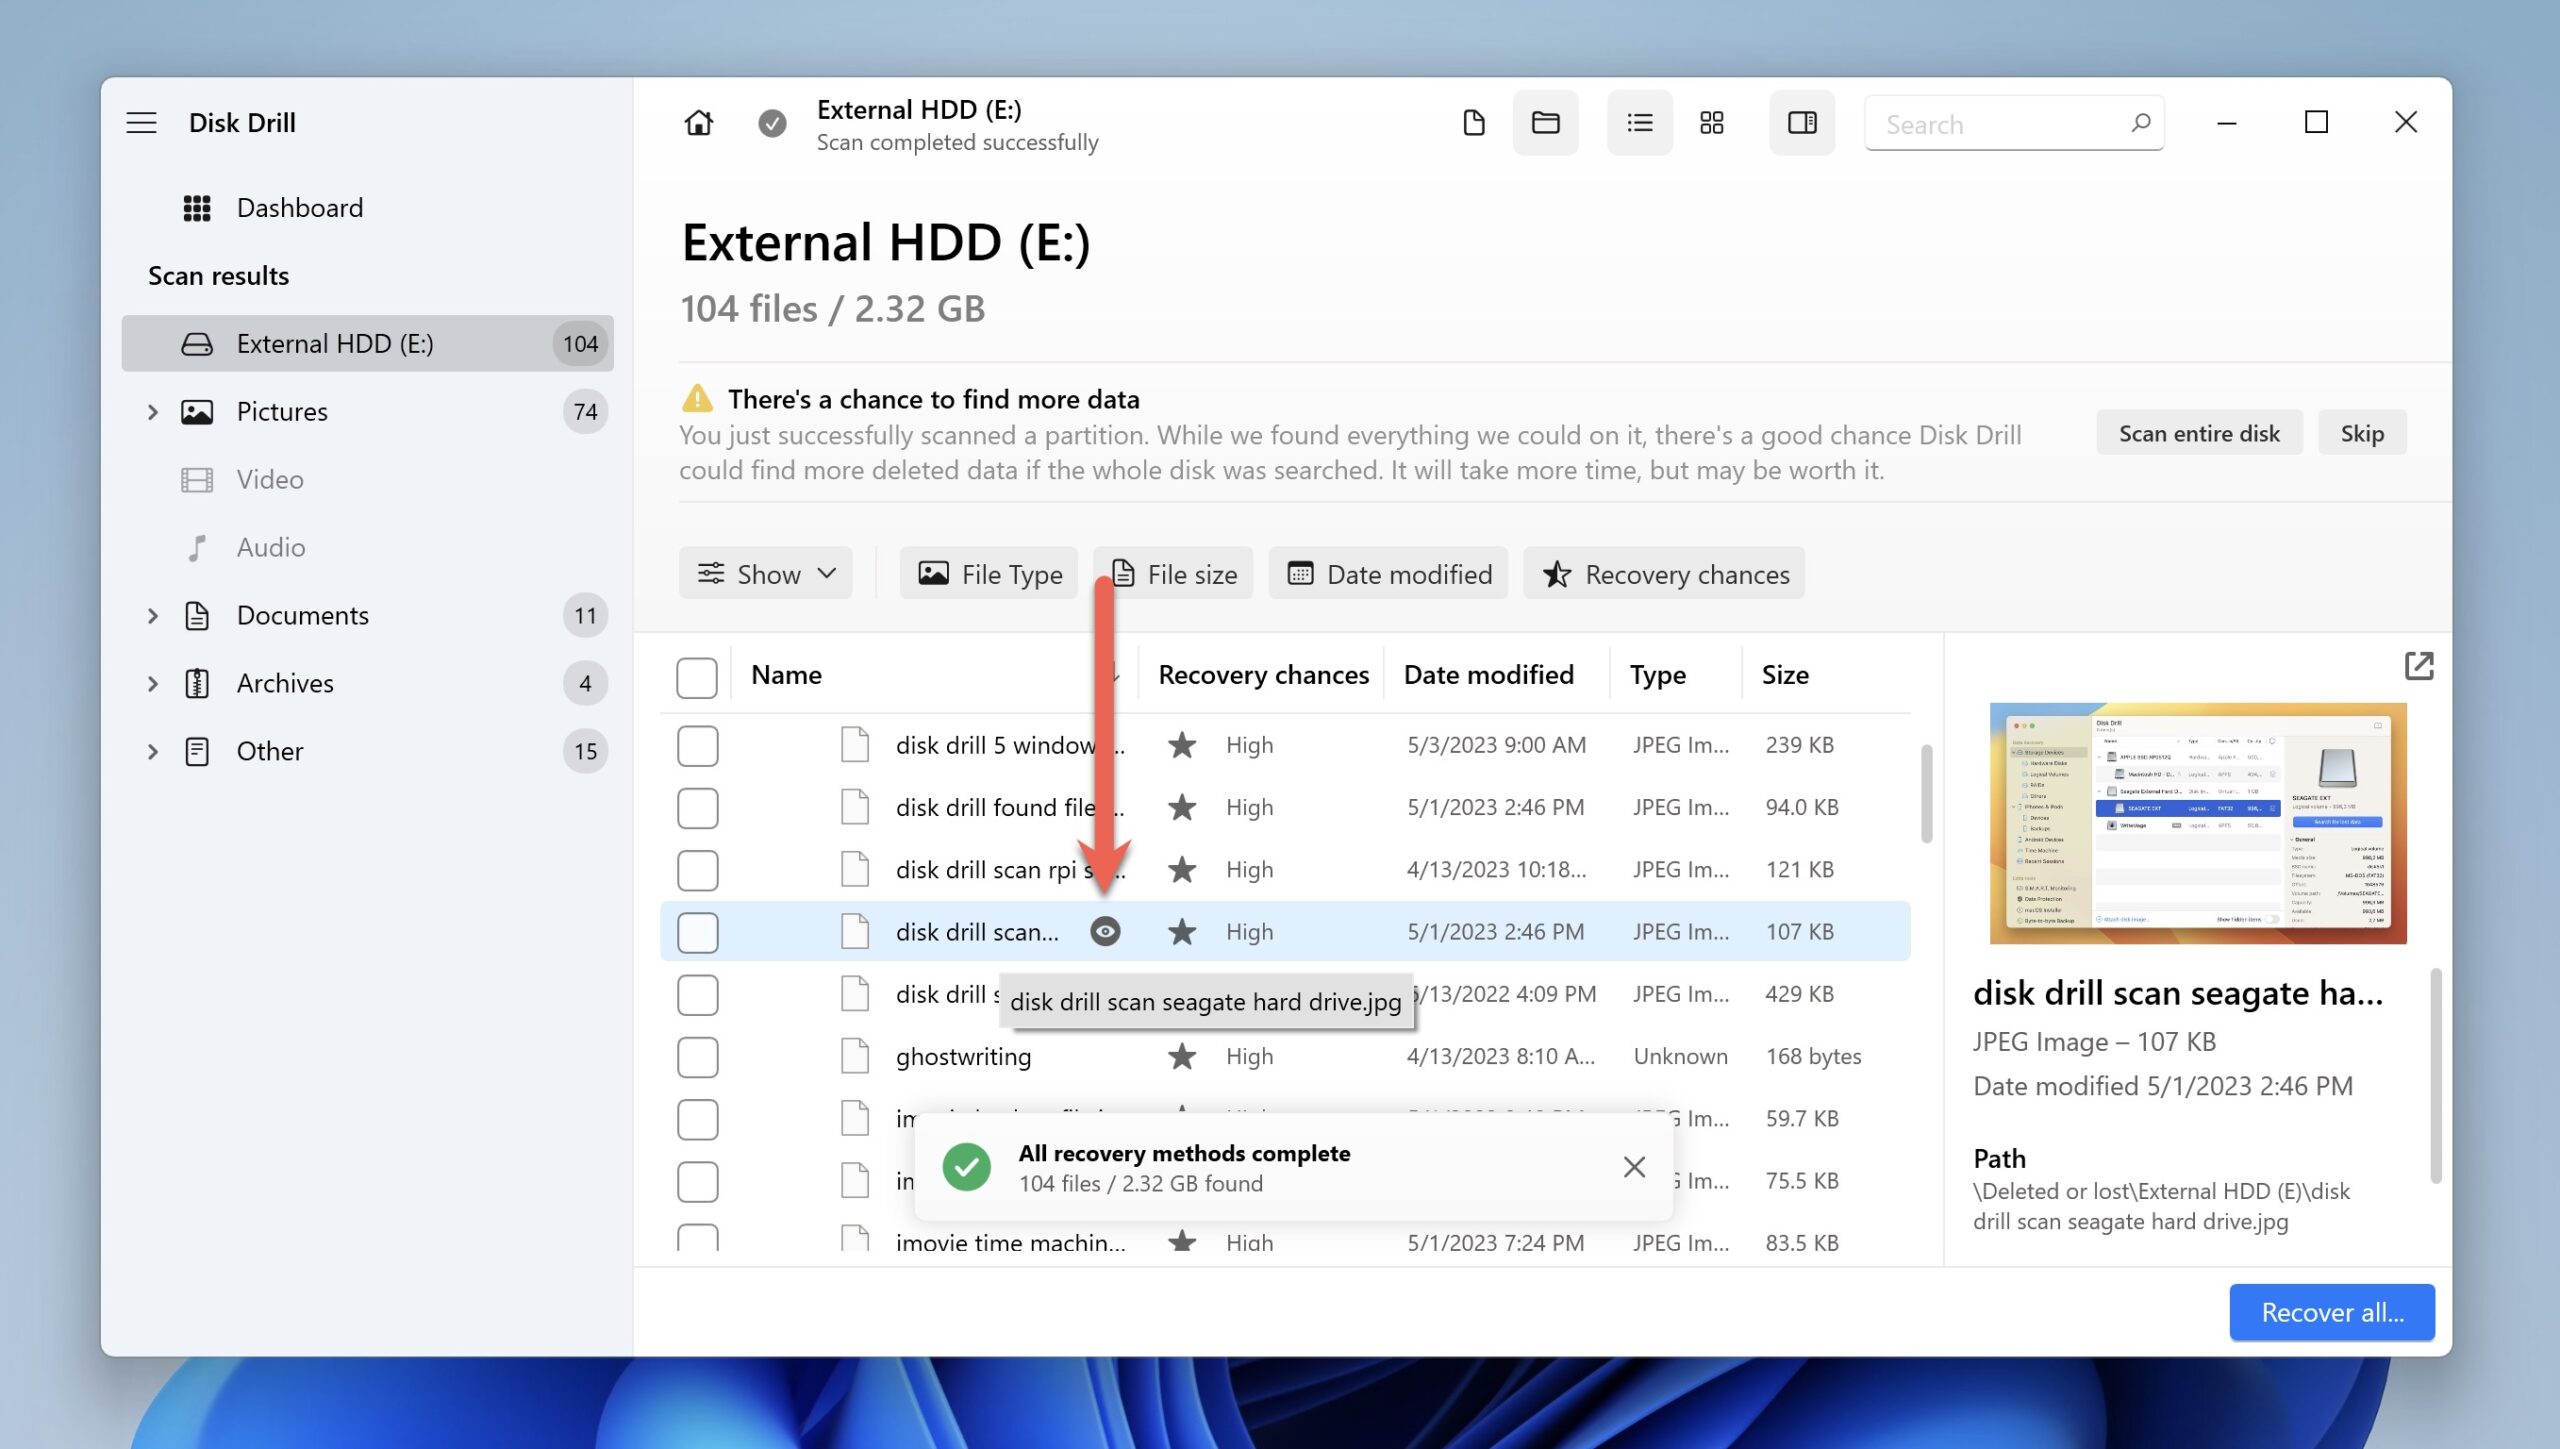The image size is (2560, 1449).
Task: Click file icon of disk drill found file row
Action: tap(854, 807)
